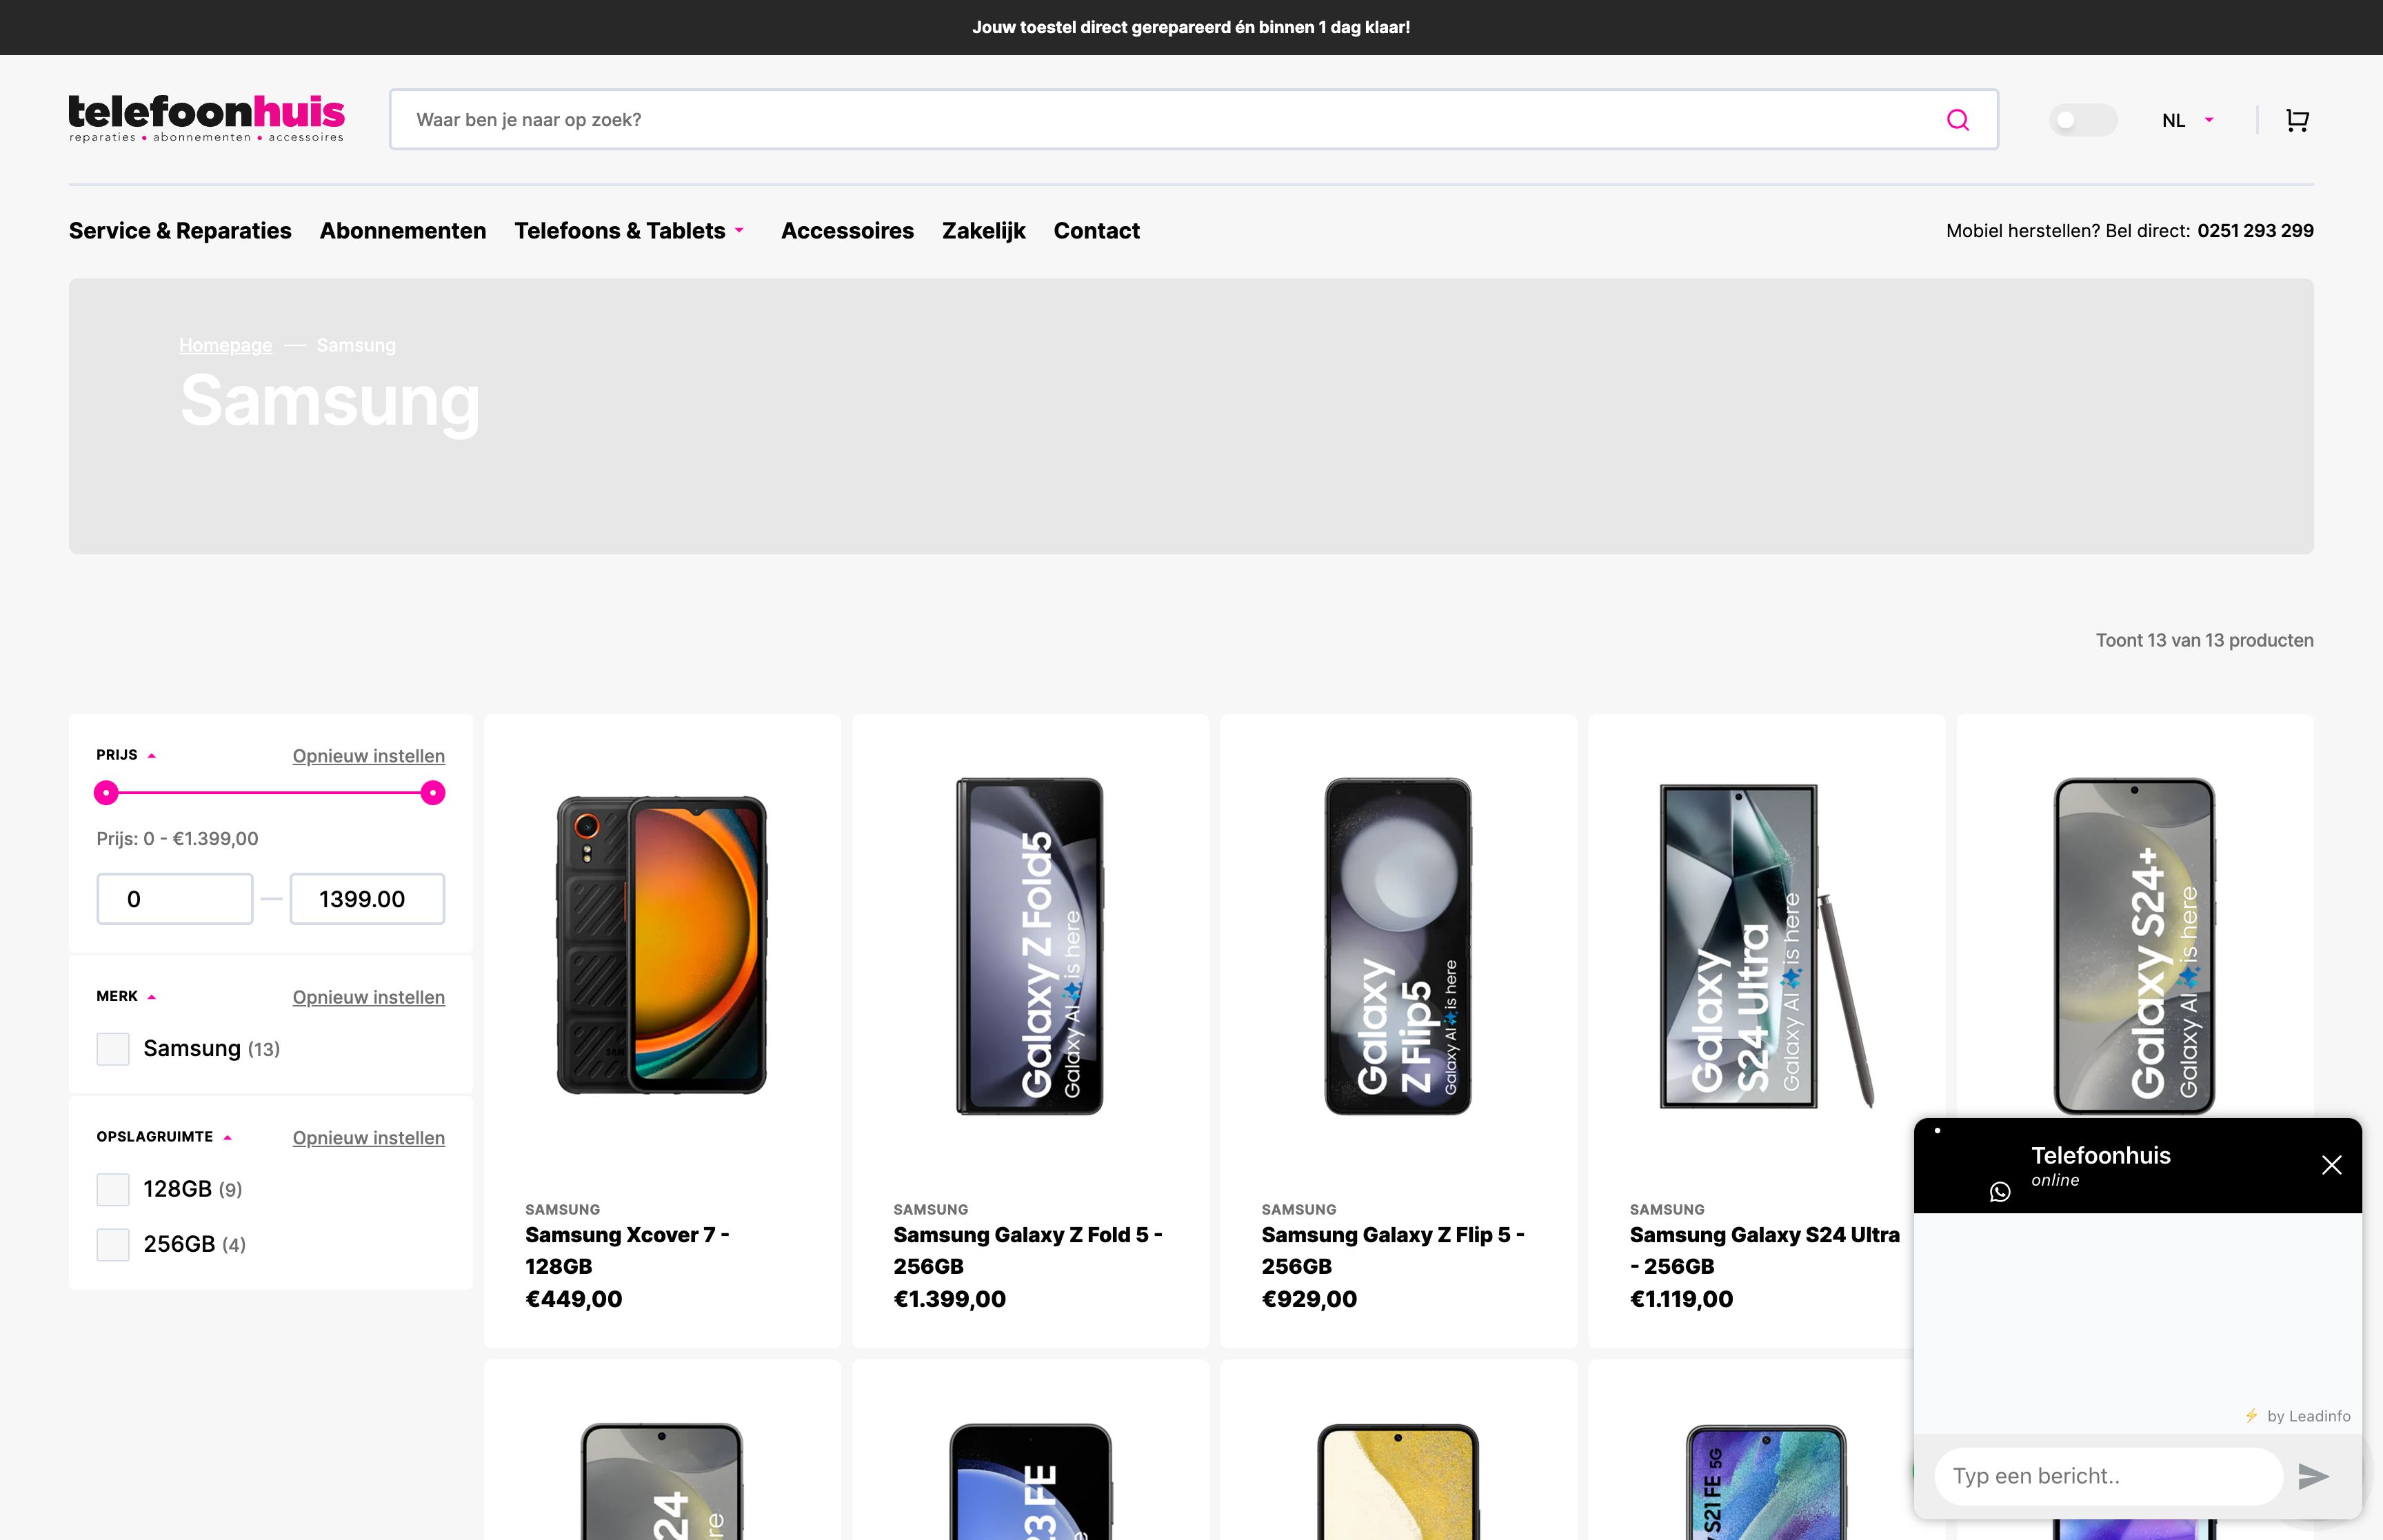Flip the dark mode toggle in header

coord(2084,119)
